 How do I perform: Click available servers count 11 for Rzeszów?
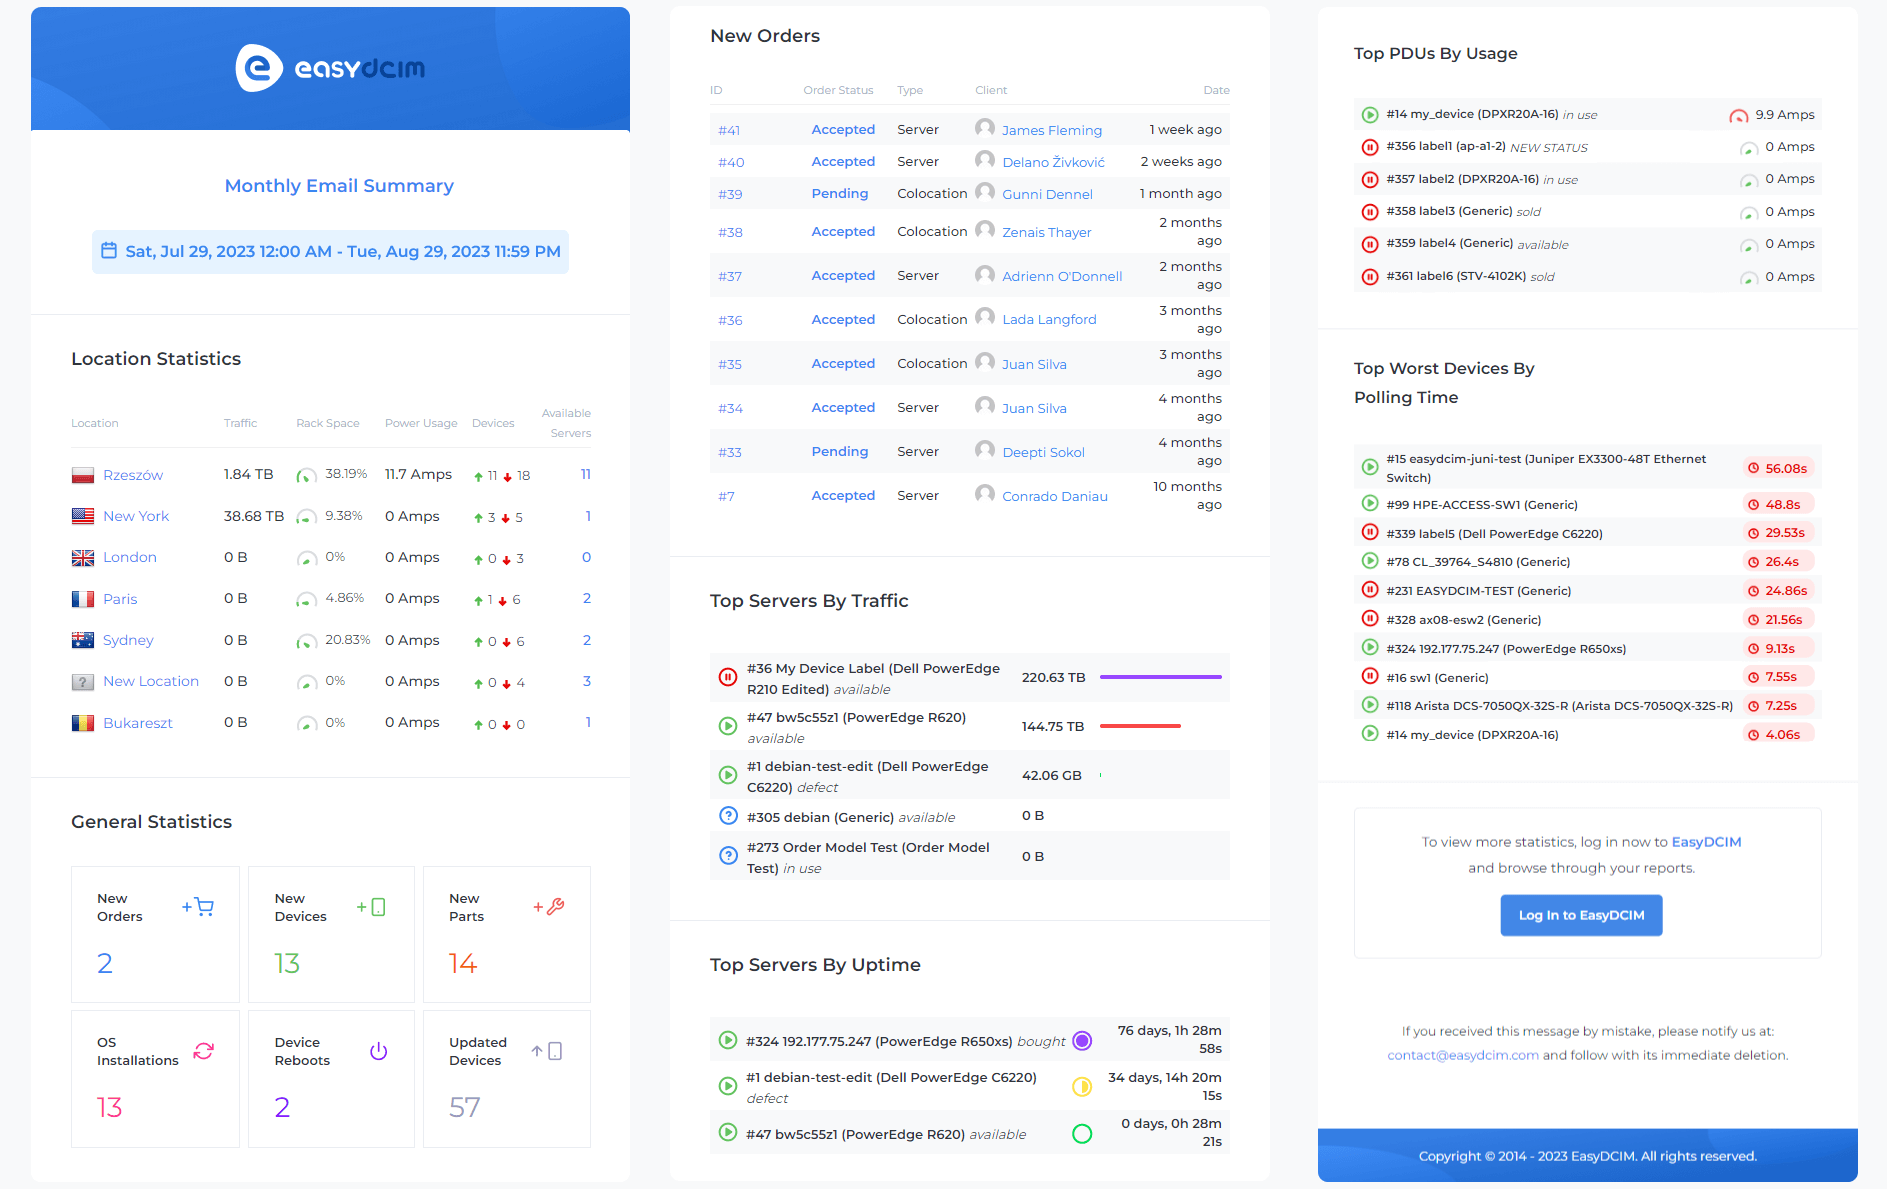point(586,475)
